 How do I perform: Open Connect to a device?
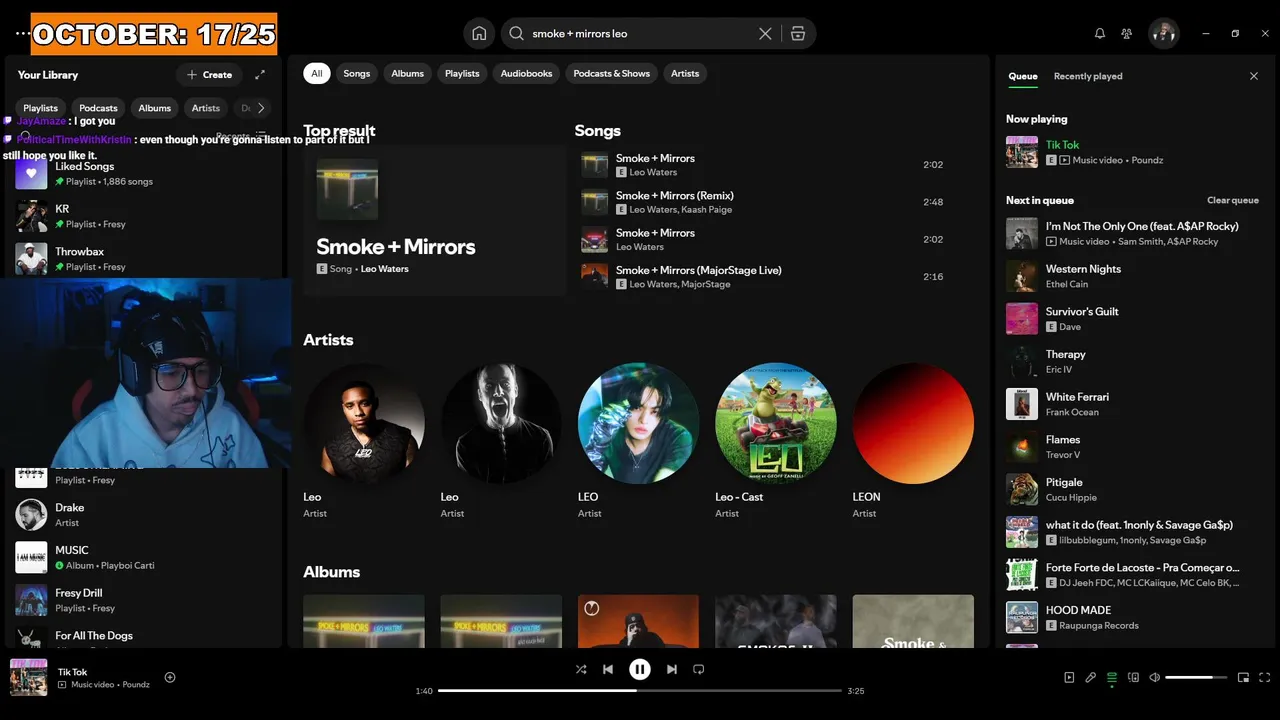click(1133, 677)
